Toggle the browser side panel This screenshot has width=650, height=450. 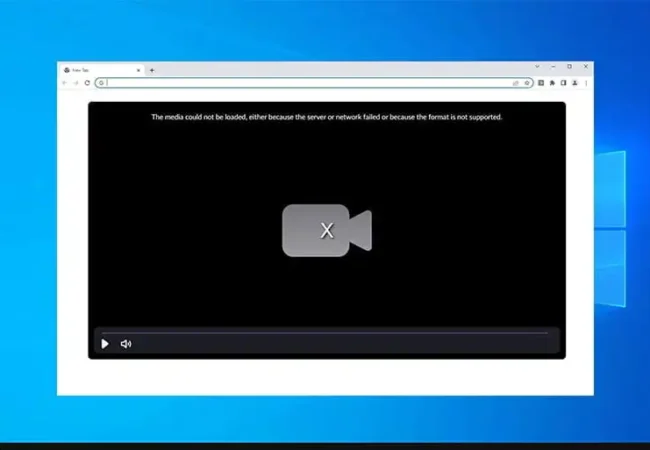[x=563, y=83]
